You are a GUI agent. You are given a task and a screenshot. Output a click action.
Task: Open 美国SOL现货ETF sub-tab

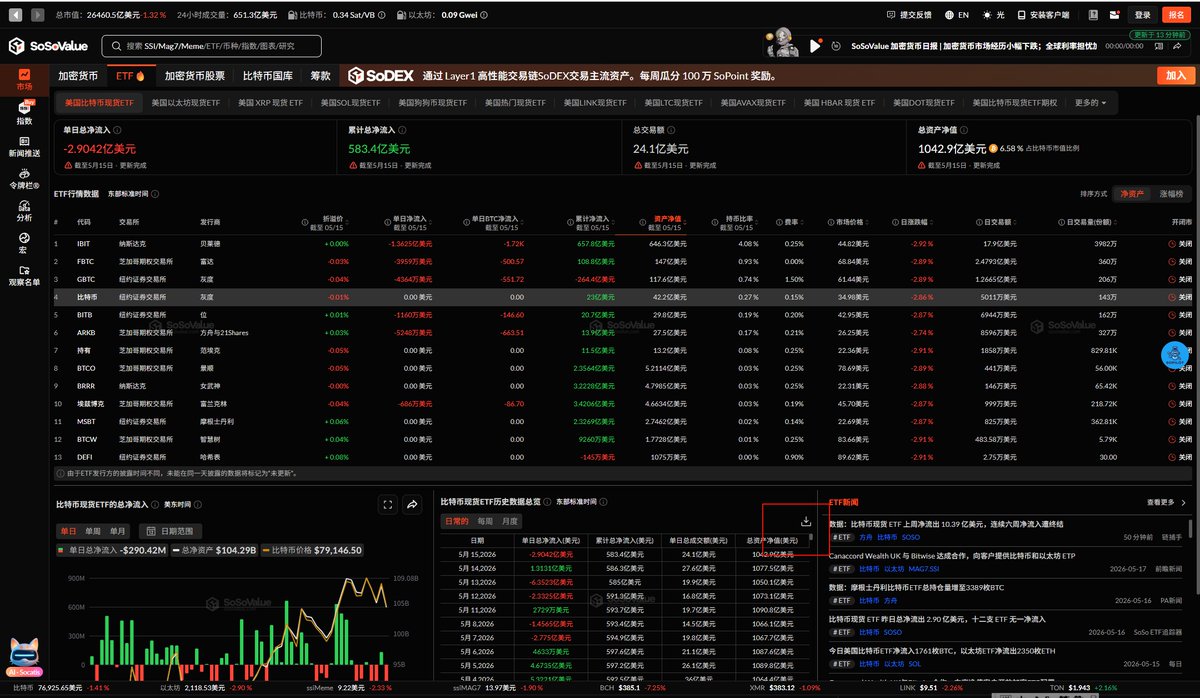point(352,102)
